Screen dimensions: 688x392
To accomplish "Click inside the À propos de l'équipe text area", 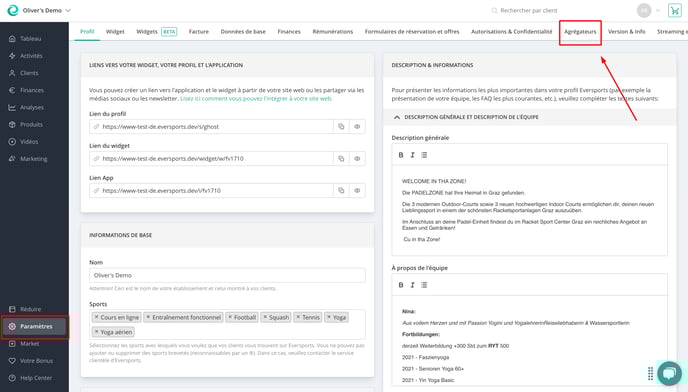I will (x=530, y=342).
